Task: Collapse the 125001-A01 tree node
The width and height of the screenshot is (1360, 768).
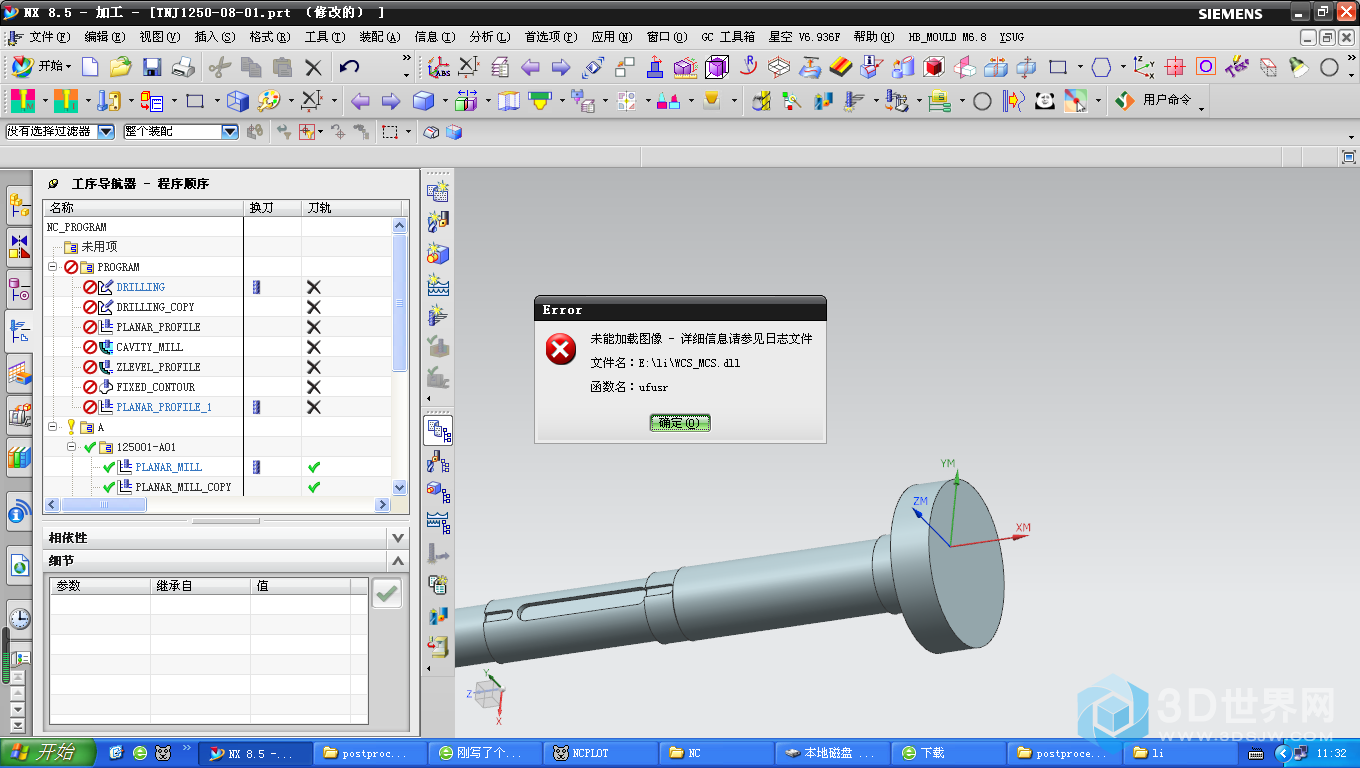Action: pos(71,447)
